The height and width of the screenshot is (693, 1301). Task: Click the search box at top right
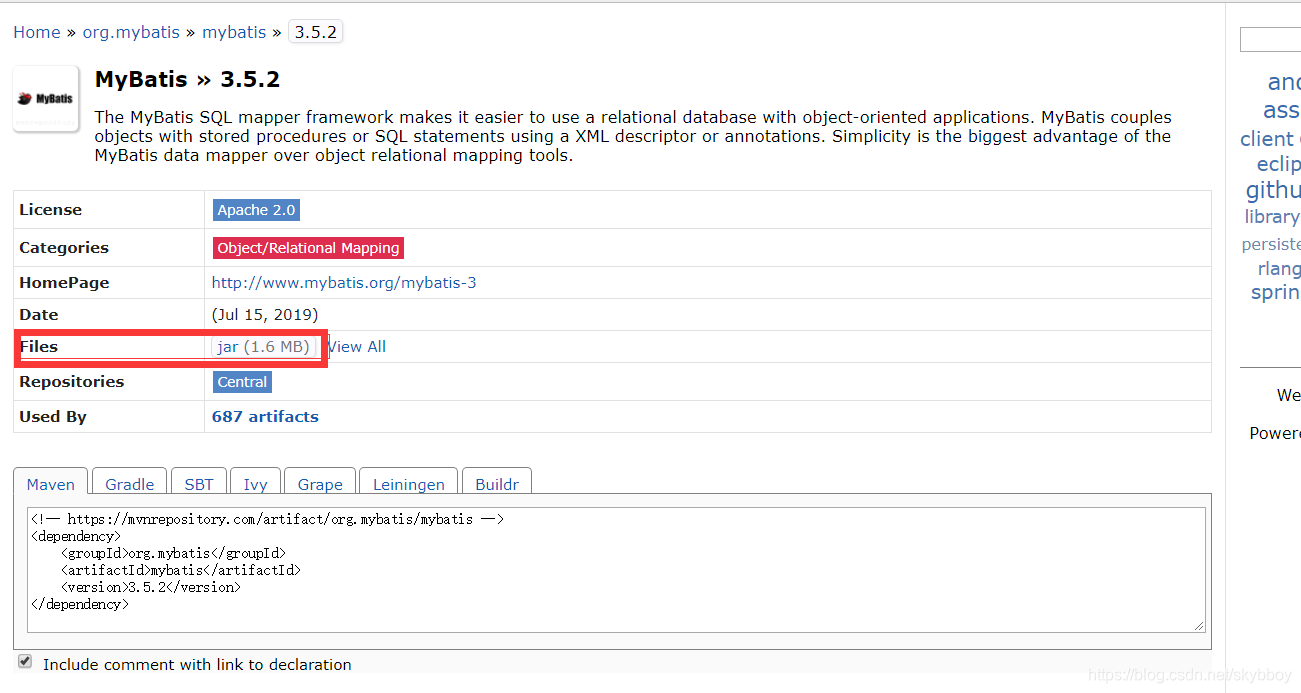pyautogui.click(x=1270, y=40)
